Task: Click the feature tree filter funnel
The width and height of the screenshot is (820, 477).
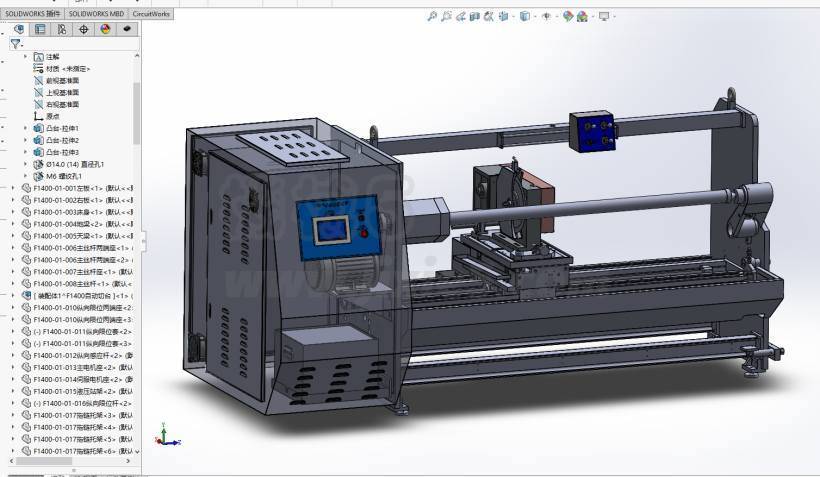Action: (x=15, y=44)
